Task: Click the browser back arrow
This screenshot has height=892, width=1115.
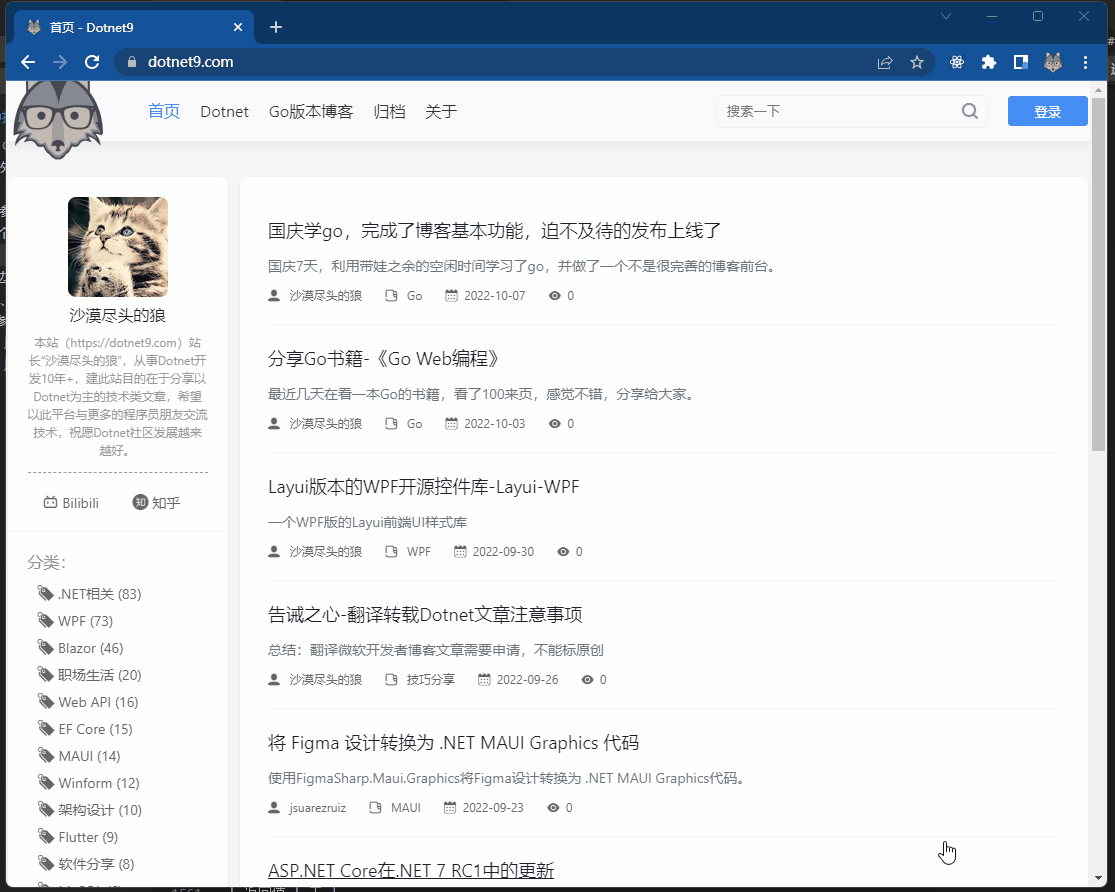Action: coord(28,62)
